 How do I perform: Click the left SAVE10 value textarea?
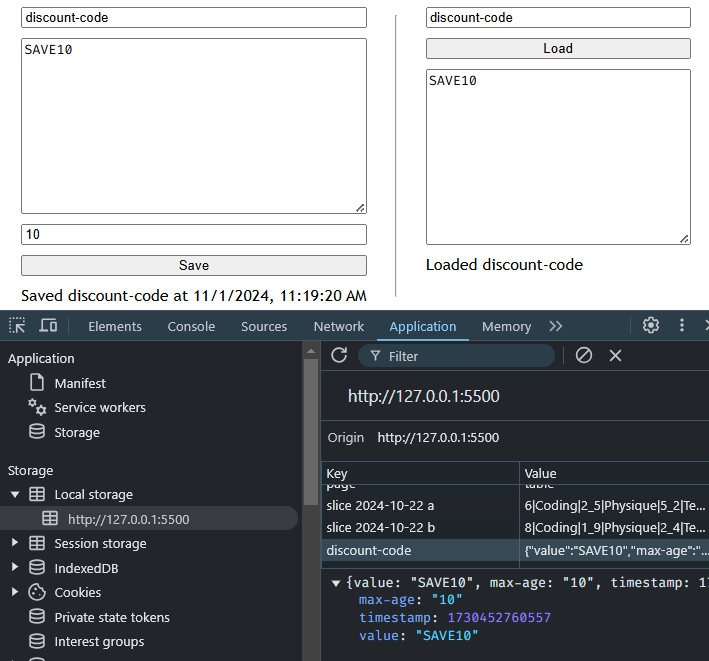click(x=194, y=126)
